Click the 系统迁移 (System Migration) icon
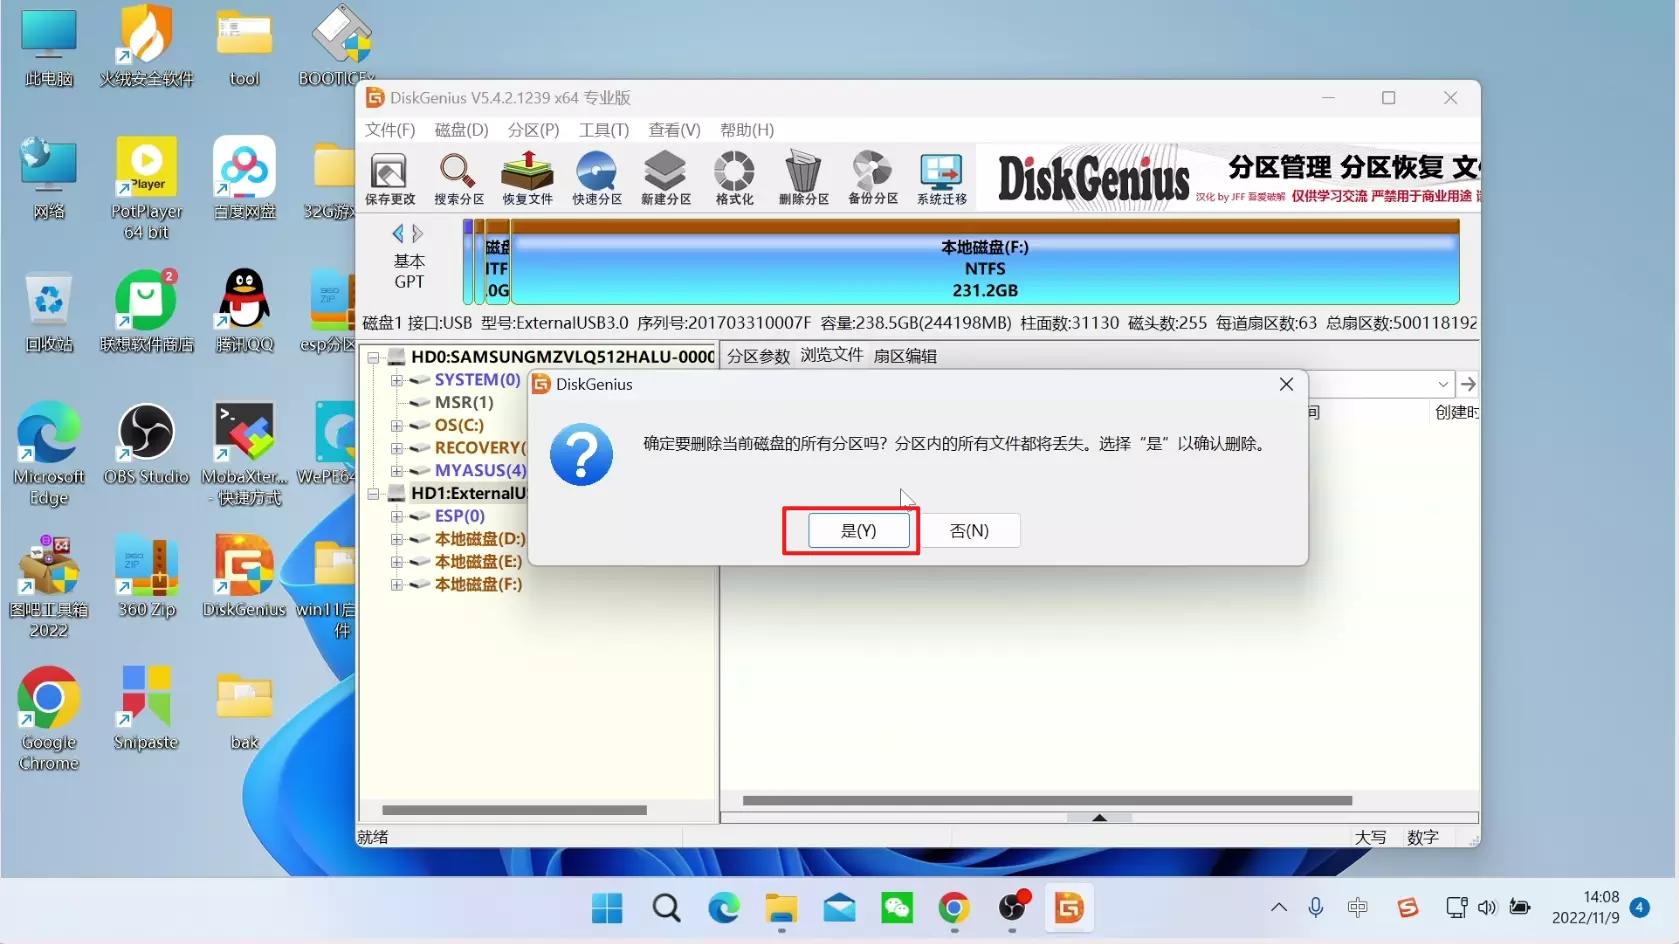This screenshot has height=944, width=1679. pos(940,177)
